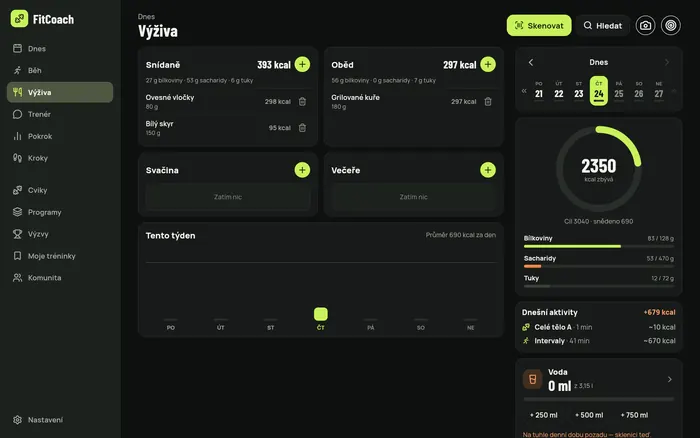
Task: Add food to Oběd with plus
Action: (488, 64)
